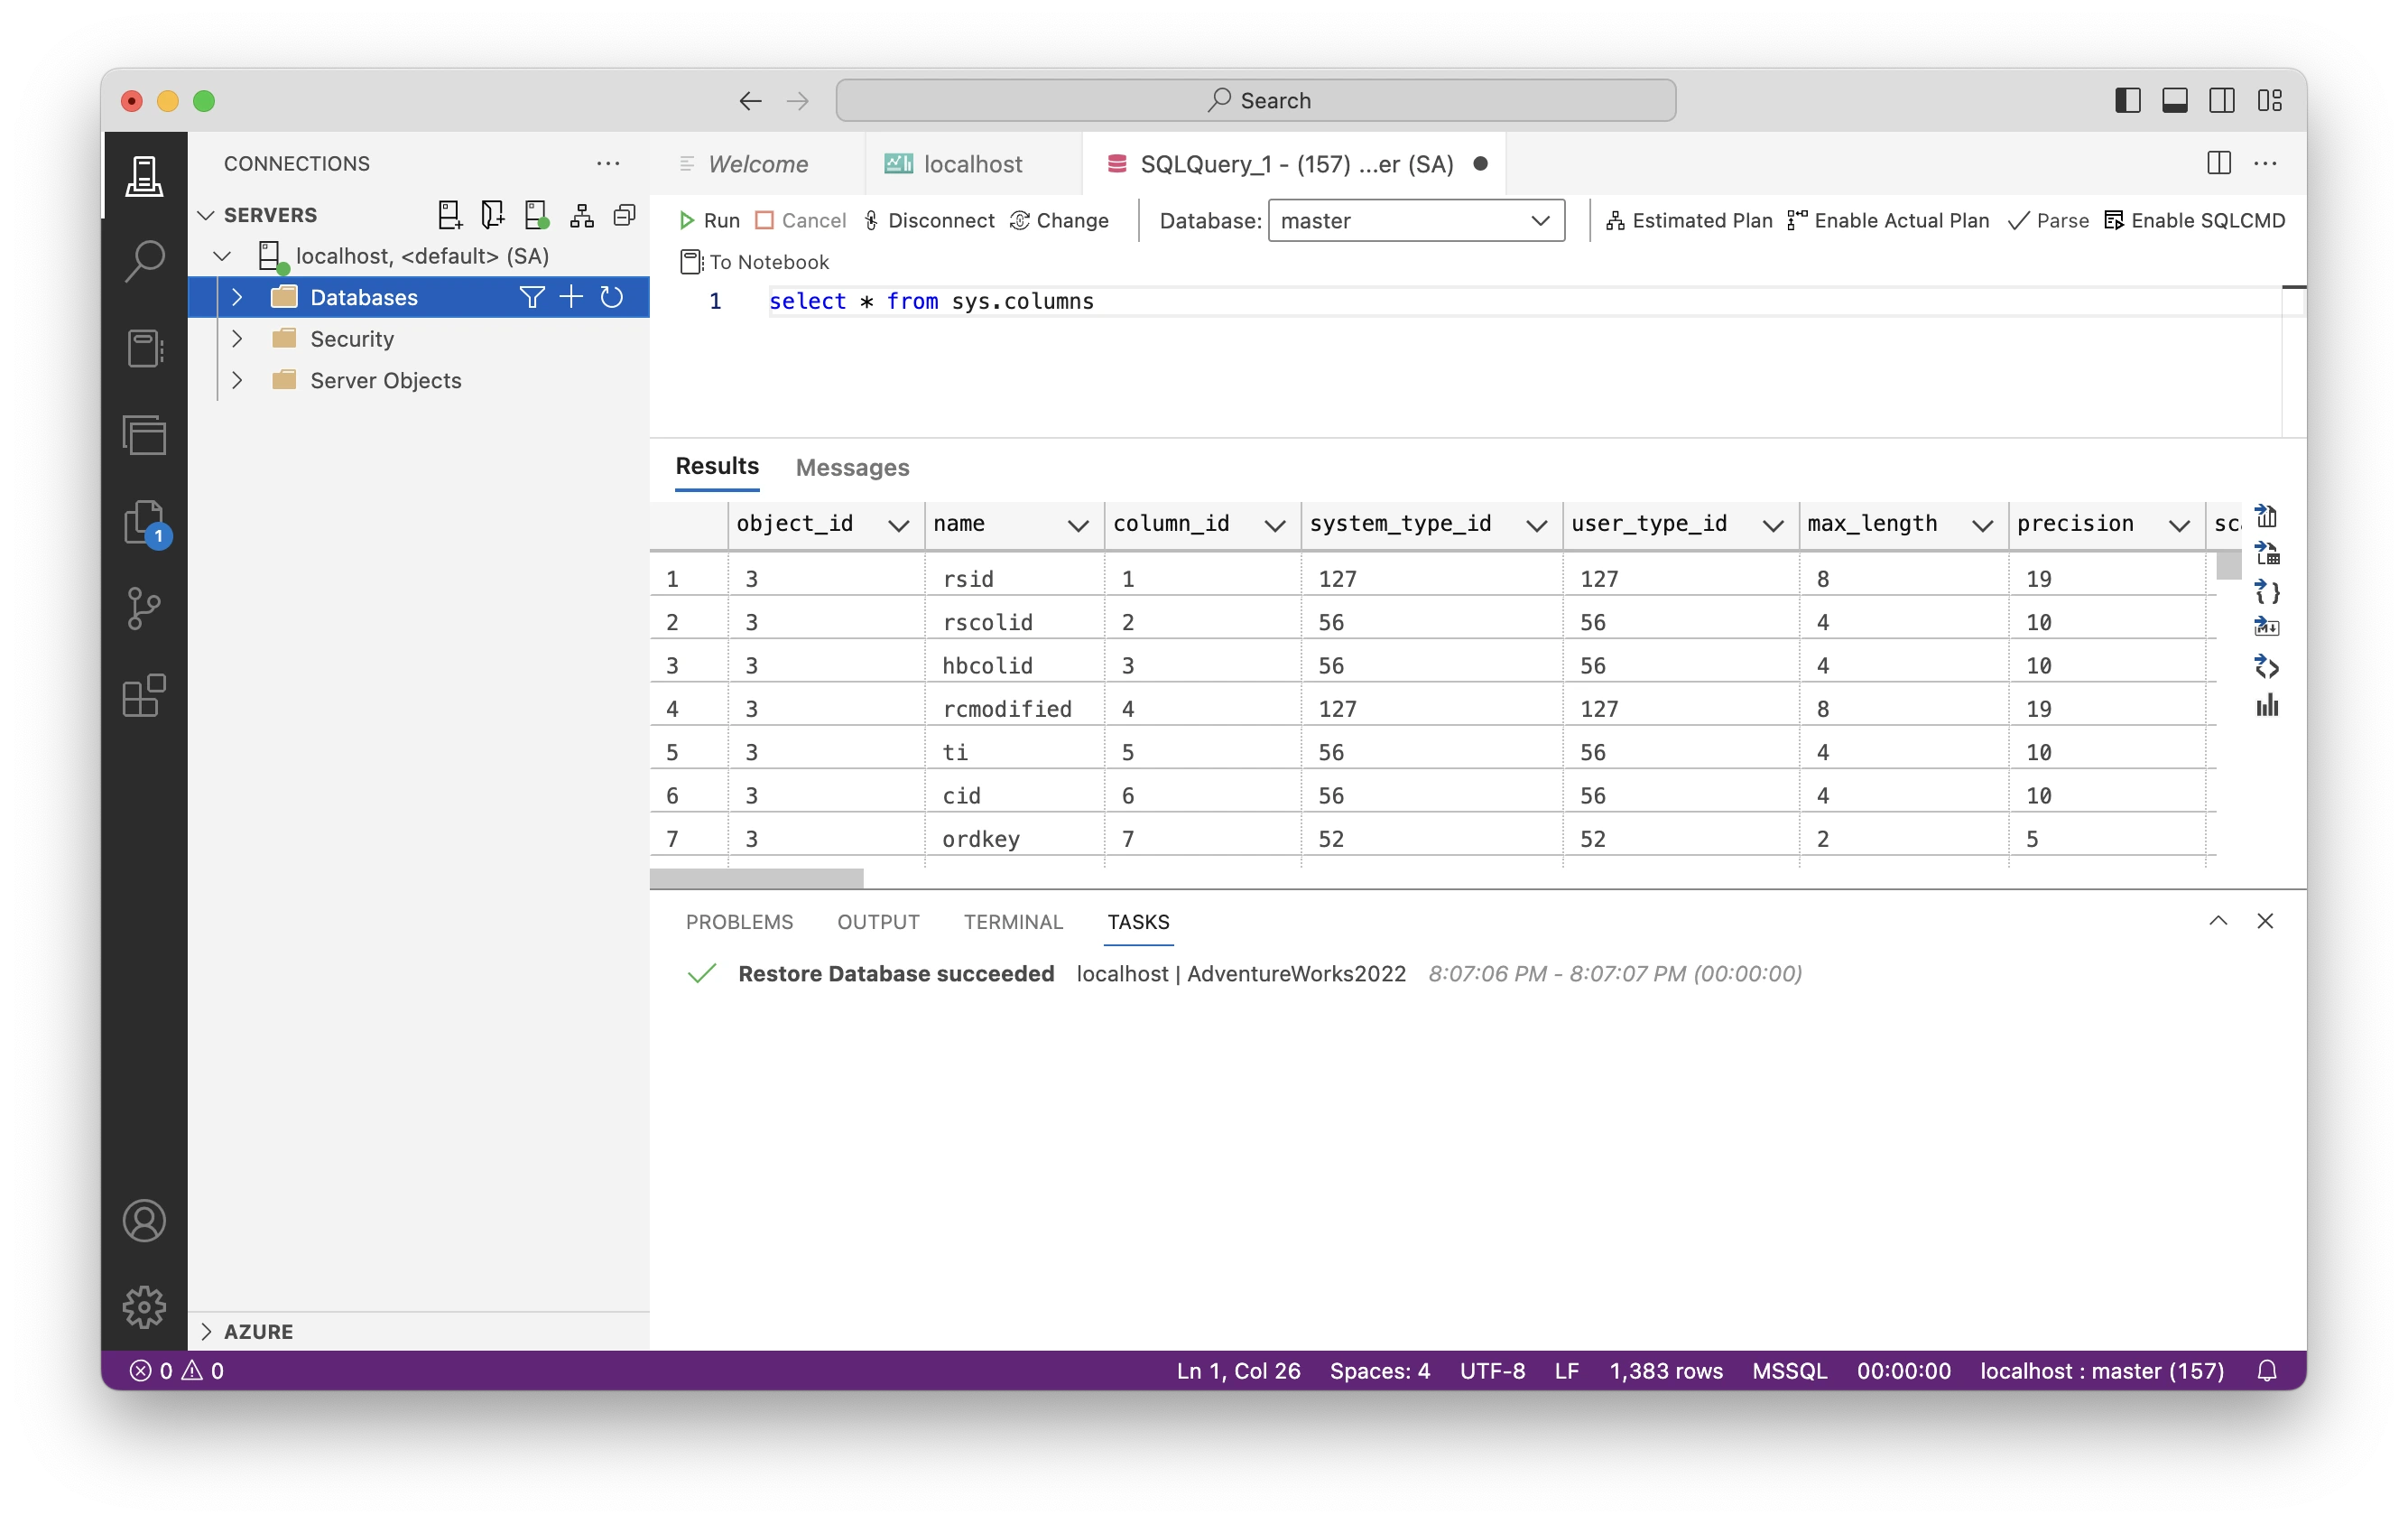
Task: Parse the query
Action: [x=2048, y=221]
